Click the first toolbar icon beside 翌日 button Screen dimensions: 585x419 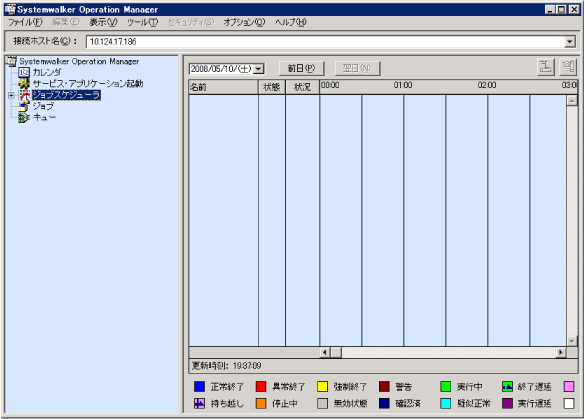[546, 68]
